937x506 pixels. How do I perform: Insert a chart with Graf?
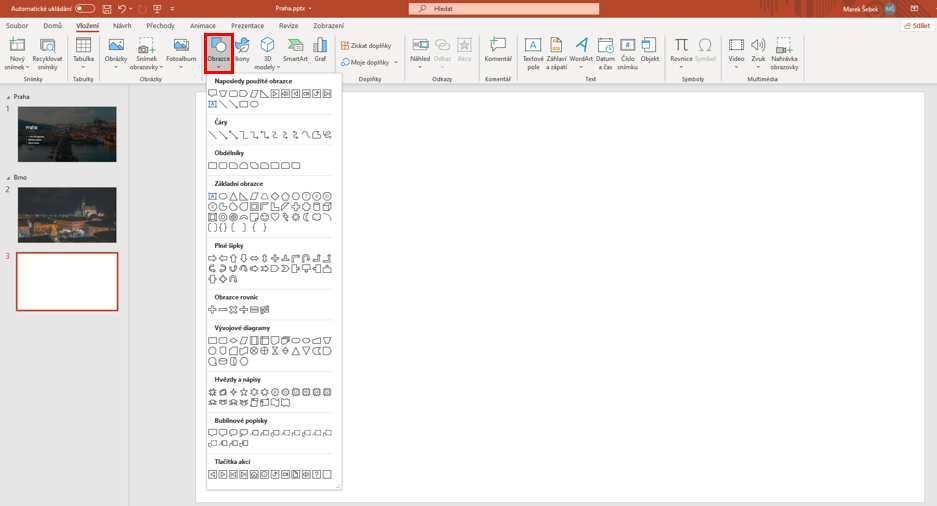pos(320,50)
